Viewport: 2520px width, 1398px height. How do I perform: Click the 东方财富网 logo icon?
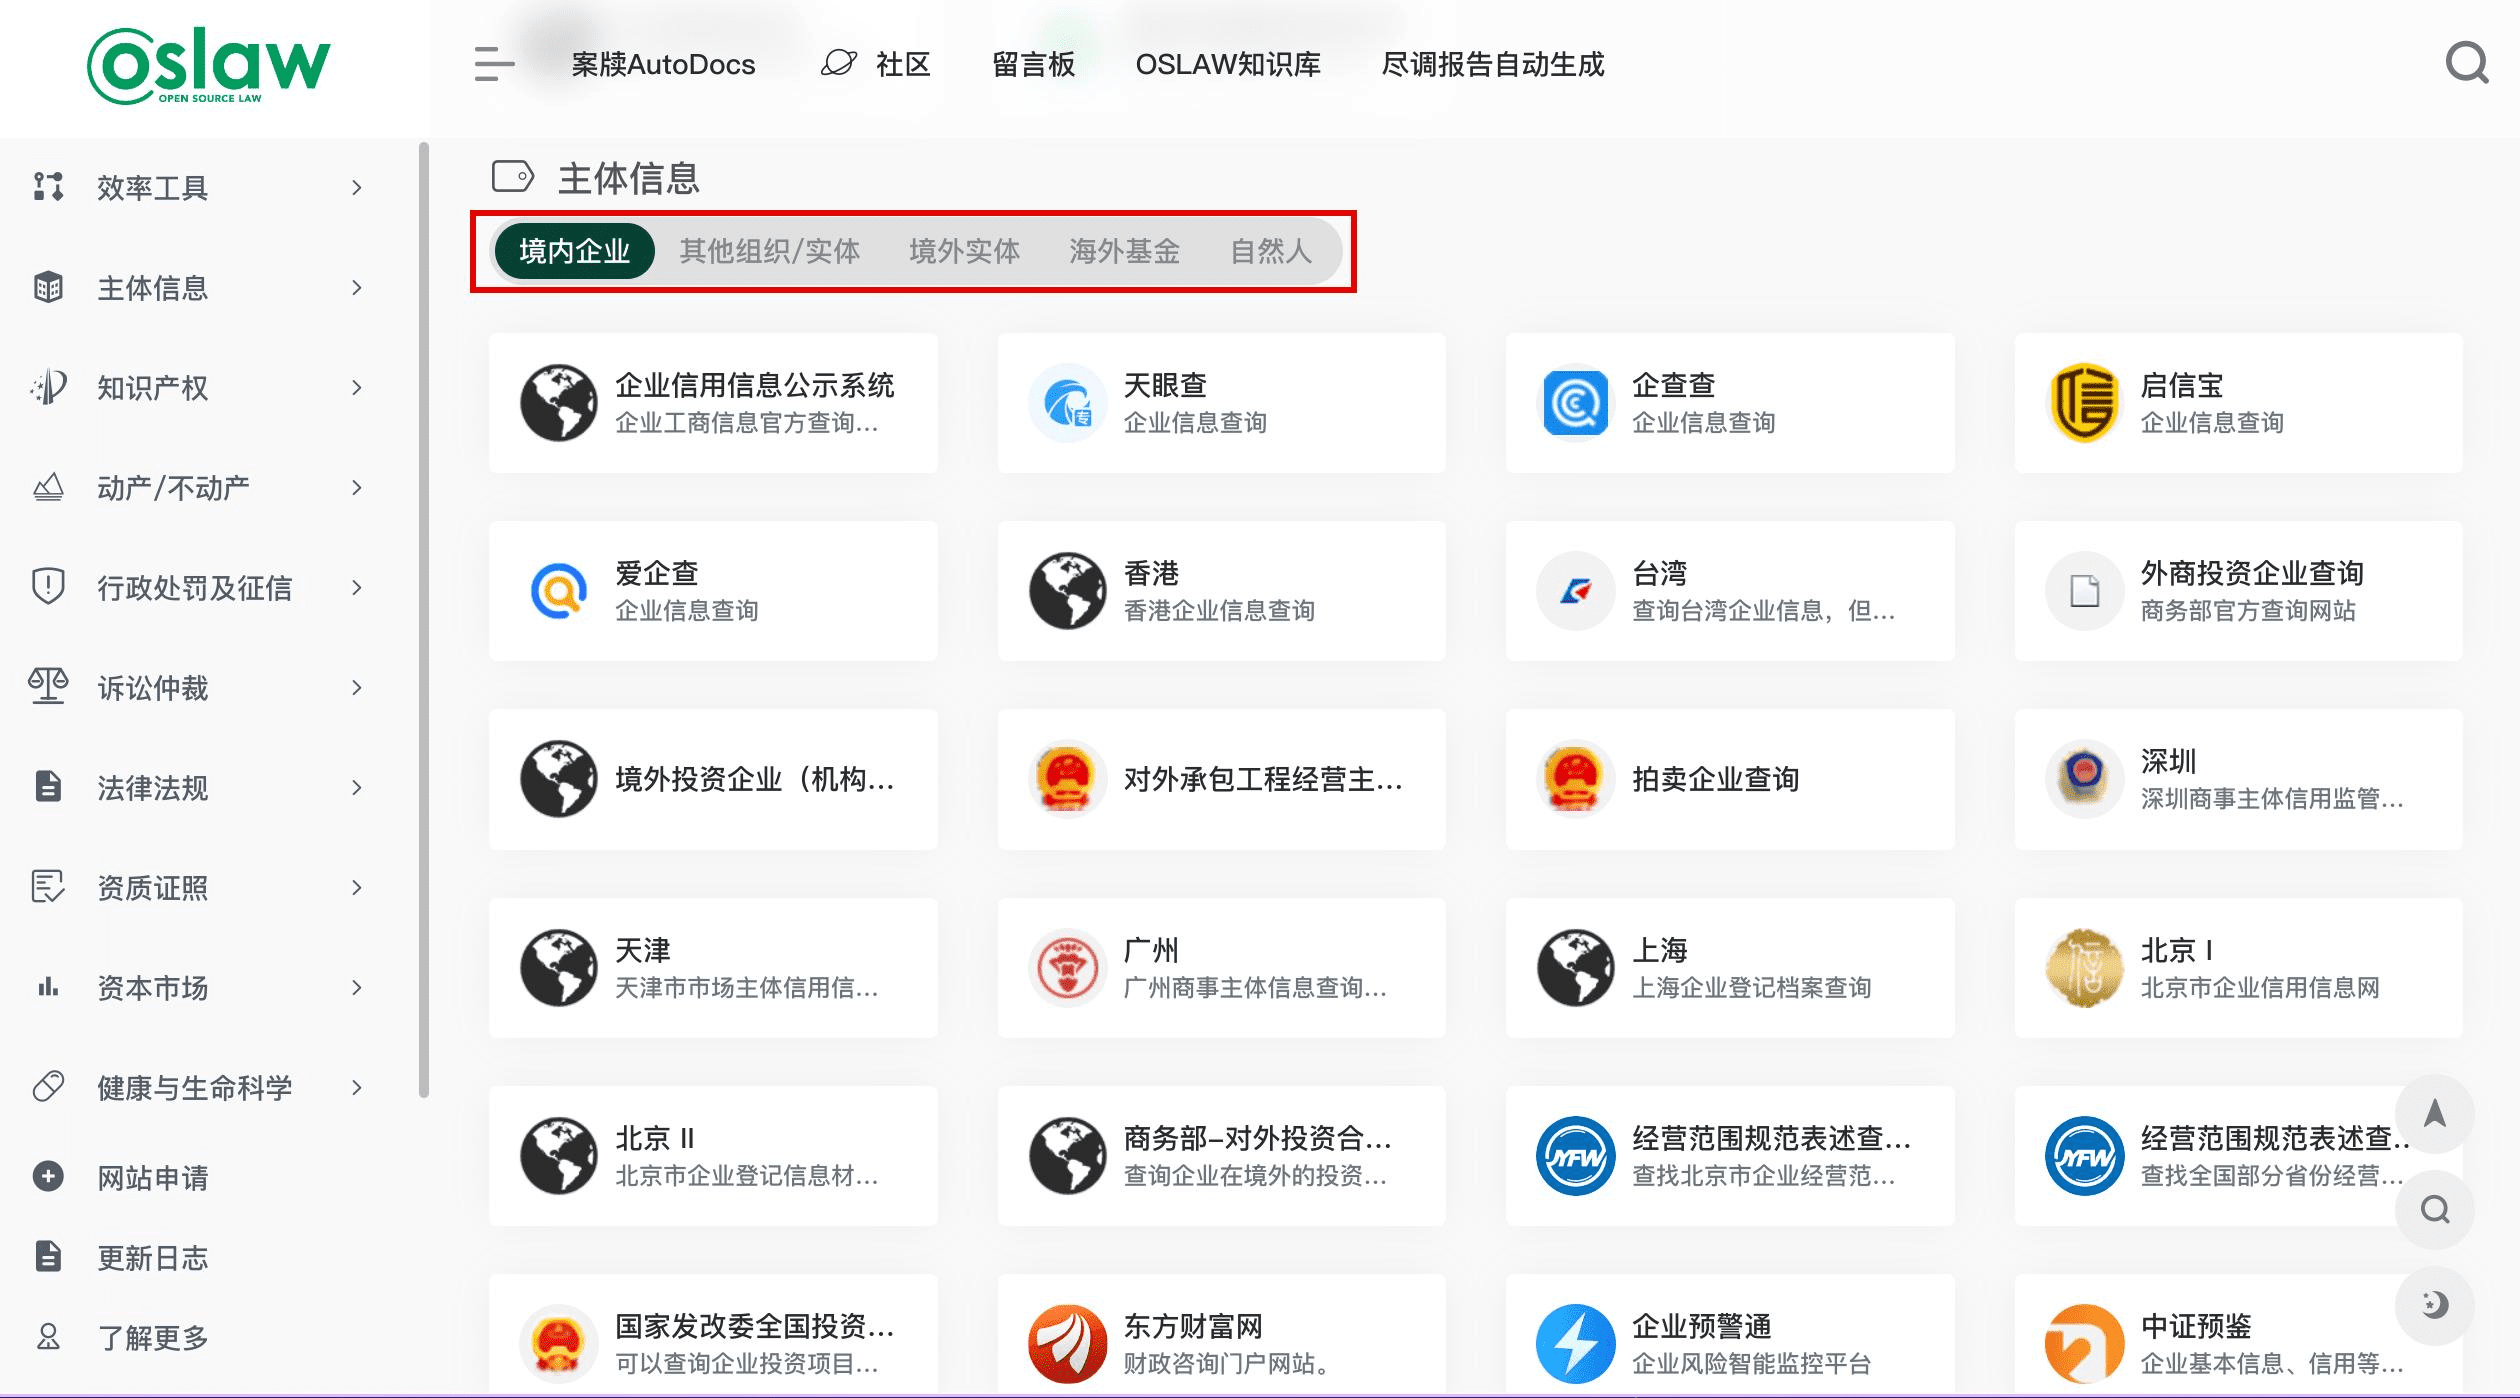tap(1067, 1344)
